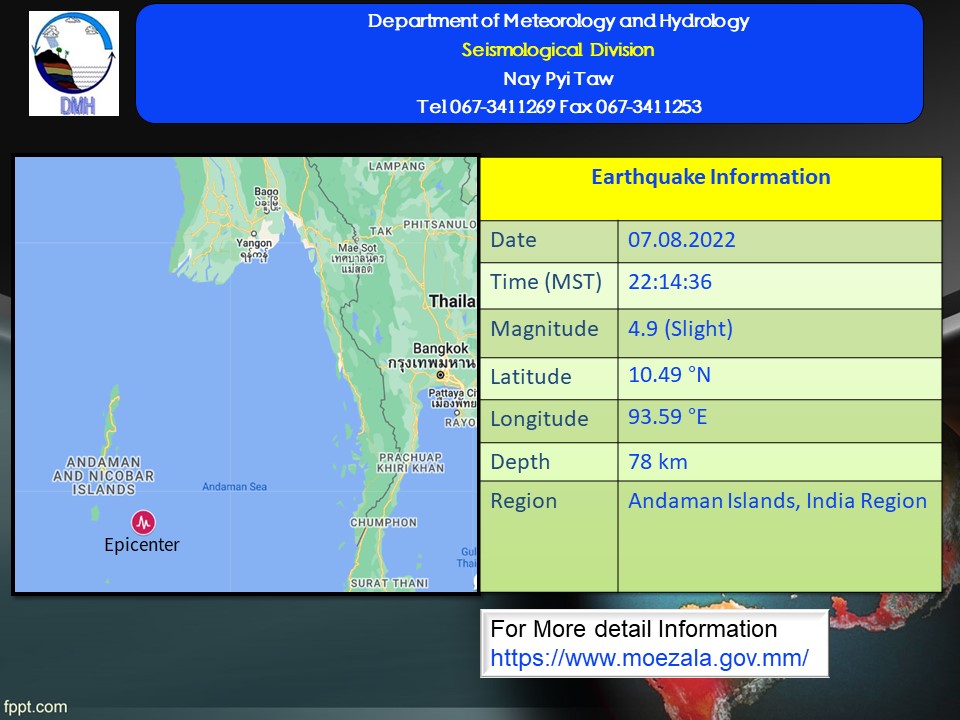This screenshot has height=720, width=960.
Task: Select the latitude value 10.49 °N
Action: [669, 375]
